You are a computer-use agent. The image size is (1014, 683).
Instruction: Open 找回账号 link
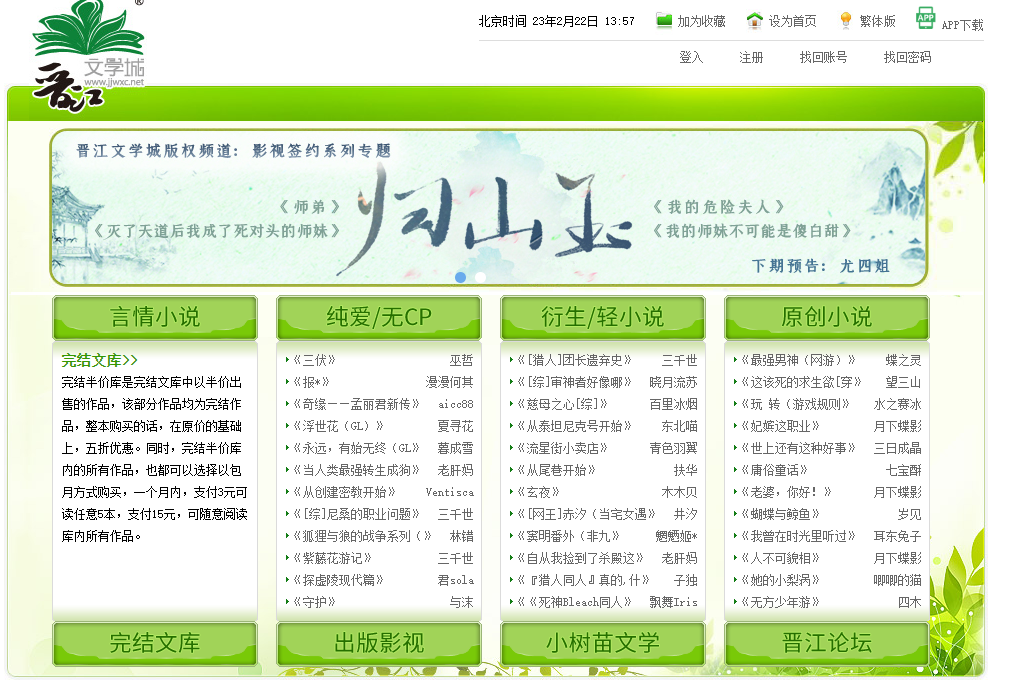(823, 58)
